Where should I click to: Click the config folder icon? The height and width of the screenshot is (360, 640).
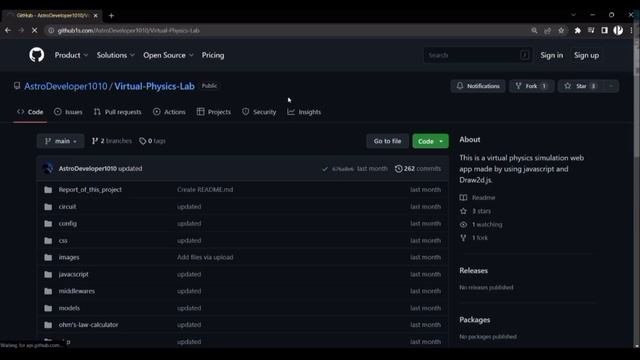tap(48, 224)
